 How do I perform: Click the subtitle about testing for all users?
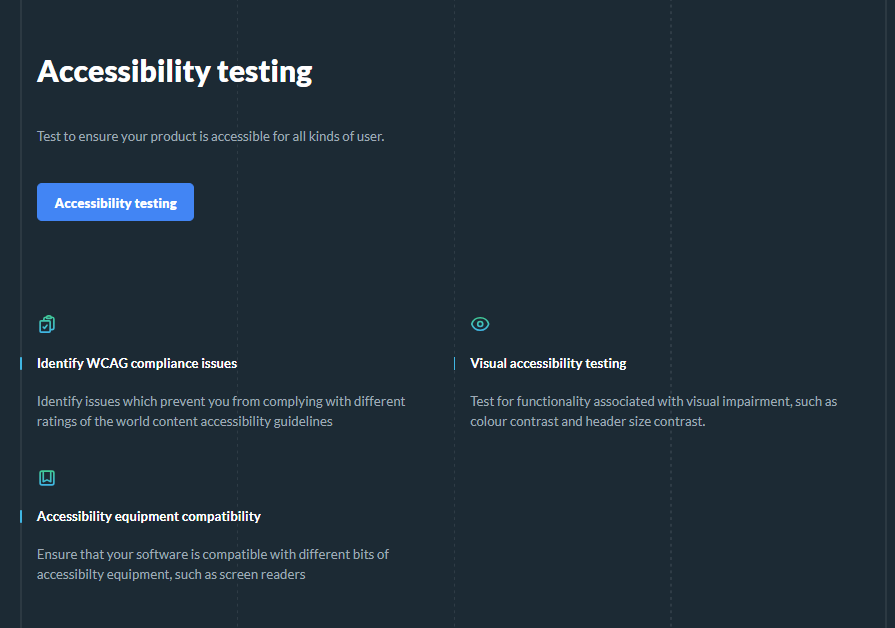pyautogui.click(x=210, y=136)
